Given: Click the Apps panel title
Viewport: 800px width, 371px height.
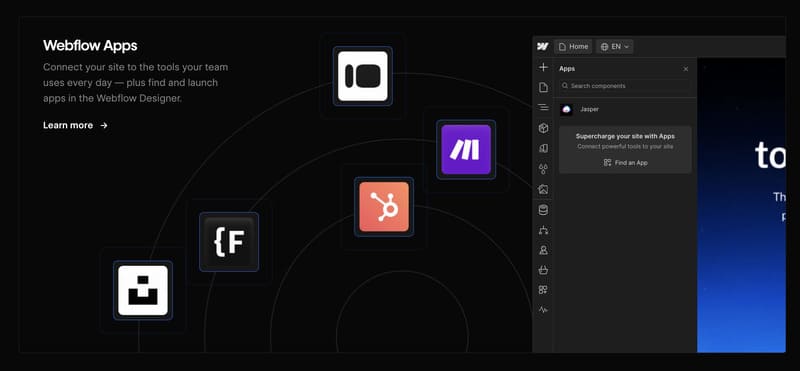Looking at the screenshot, I should (x=567, y=68).
